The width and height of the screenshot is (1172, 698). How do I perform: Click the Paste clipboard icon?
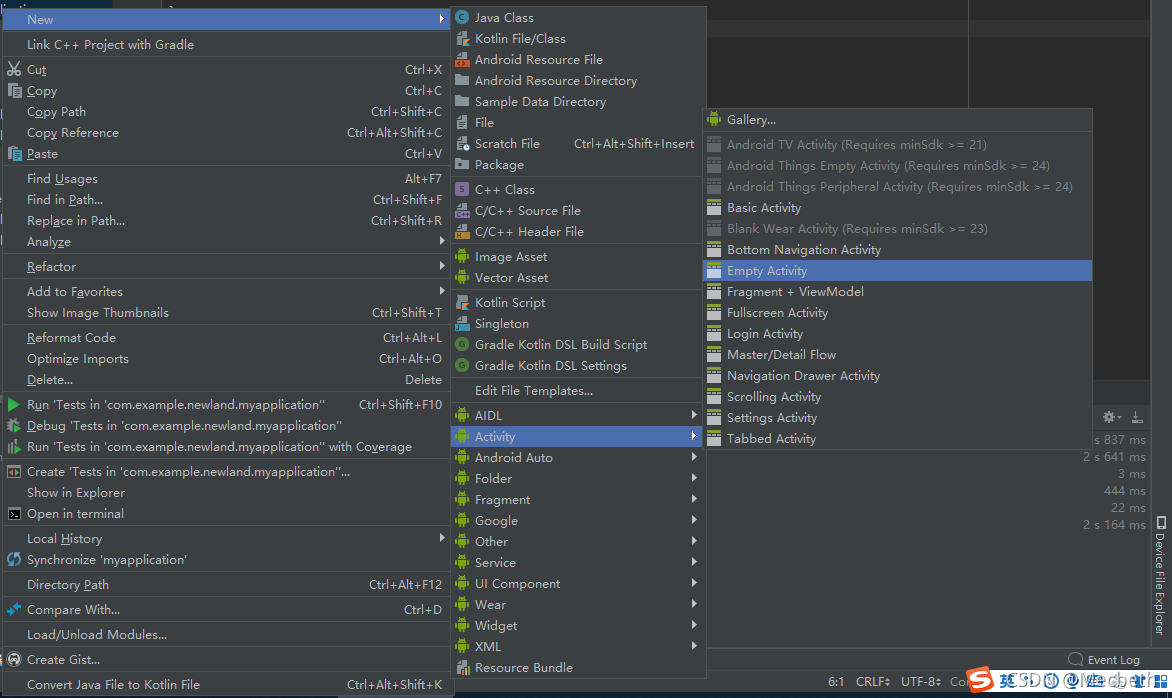[x=14, y=153]
